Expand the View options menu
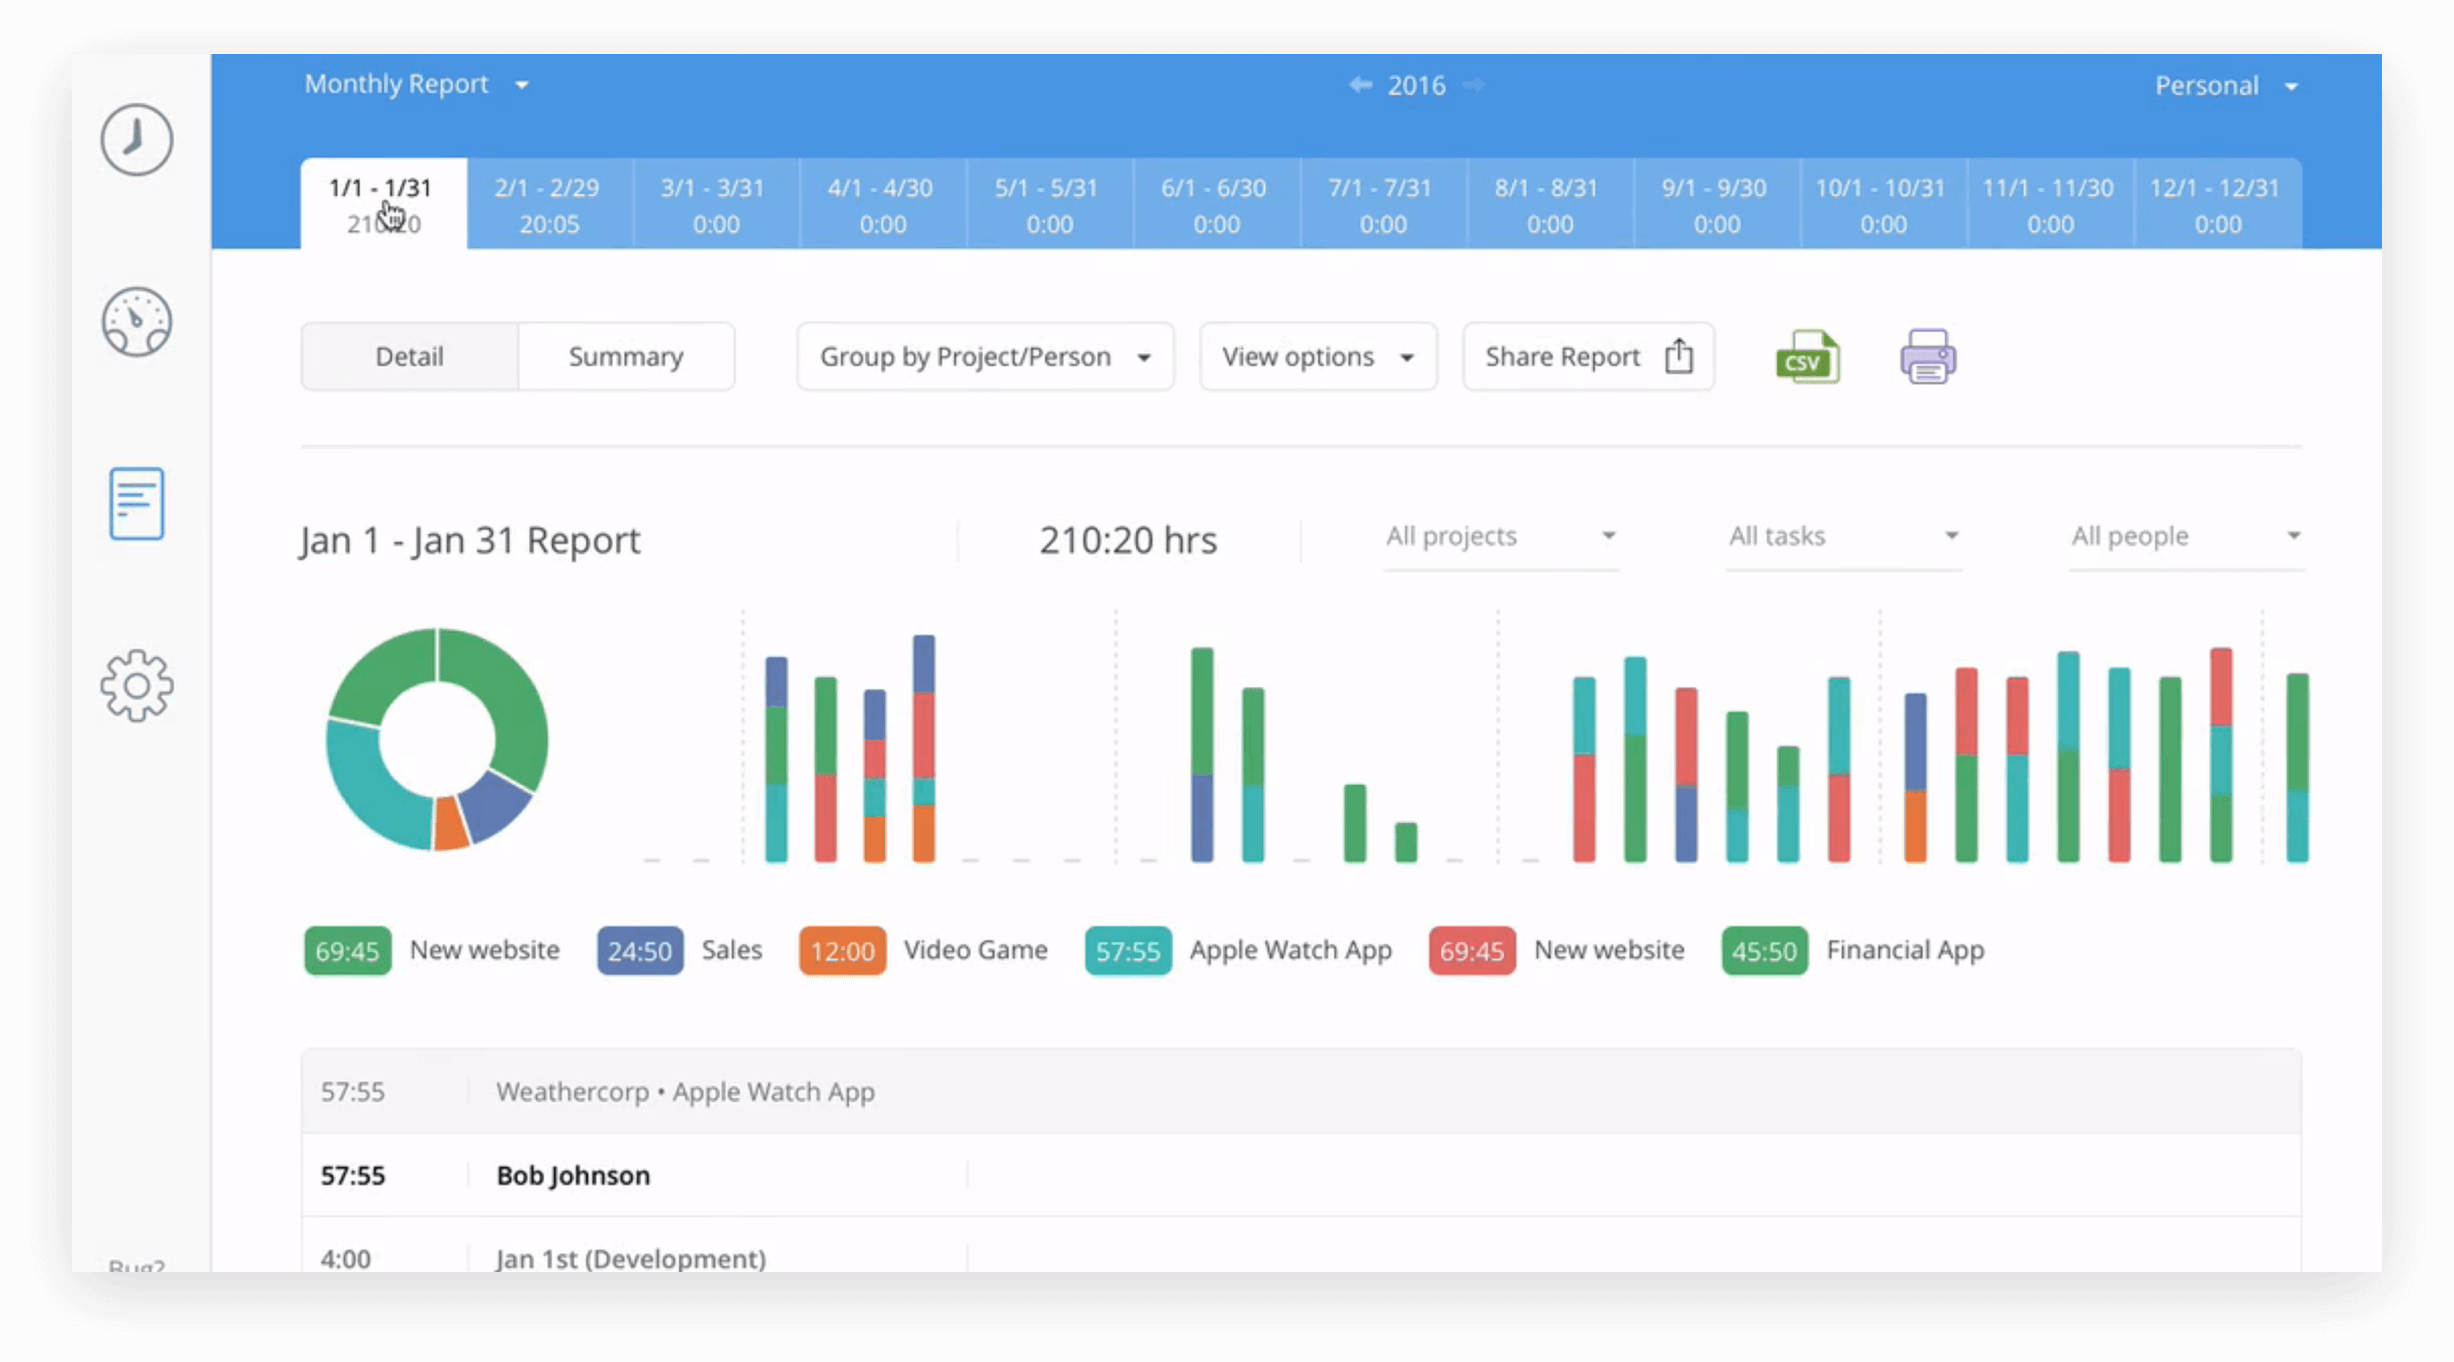This screenshot has height=1362, width=2454. point(1317,356)
